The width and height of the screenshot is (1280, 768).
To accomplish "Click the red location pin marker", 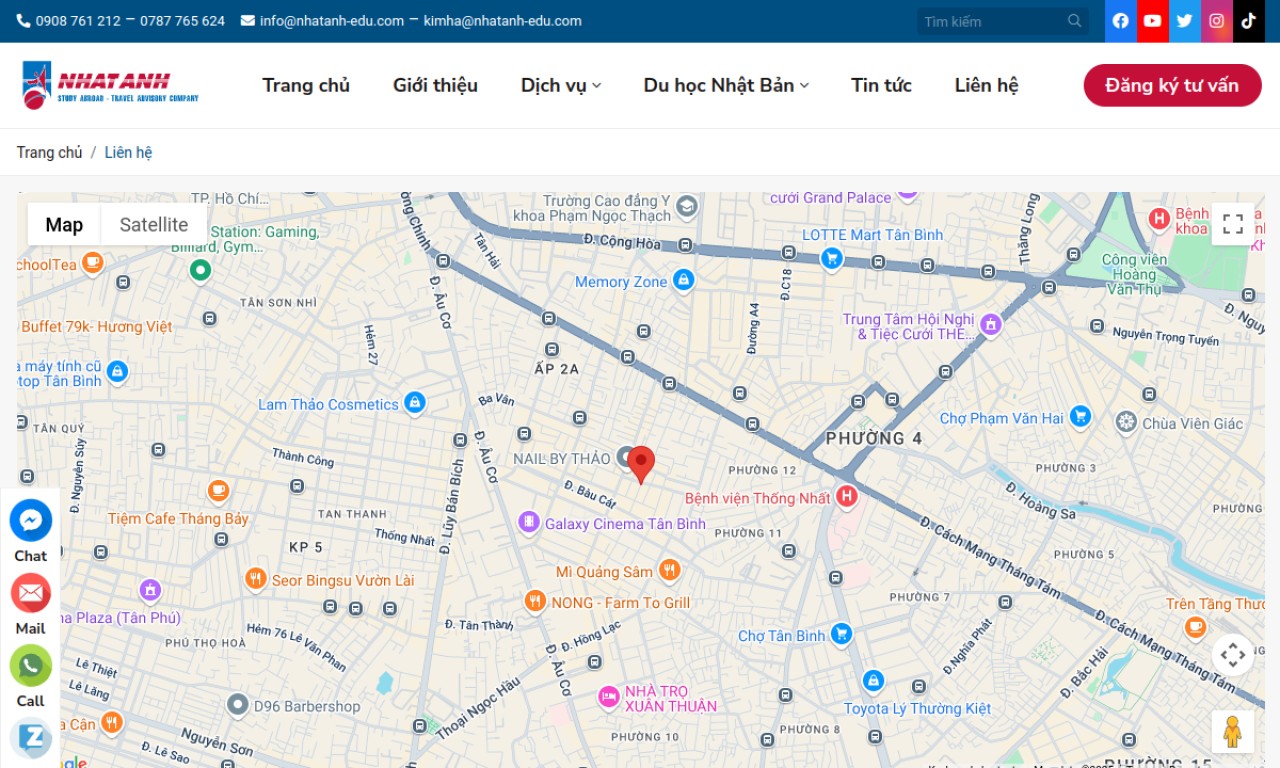I will 641,465.
